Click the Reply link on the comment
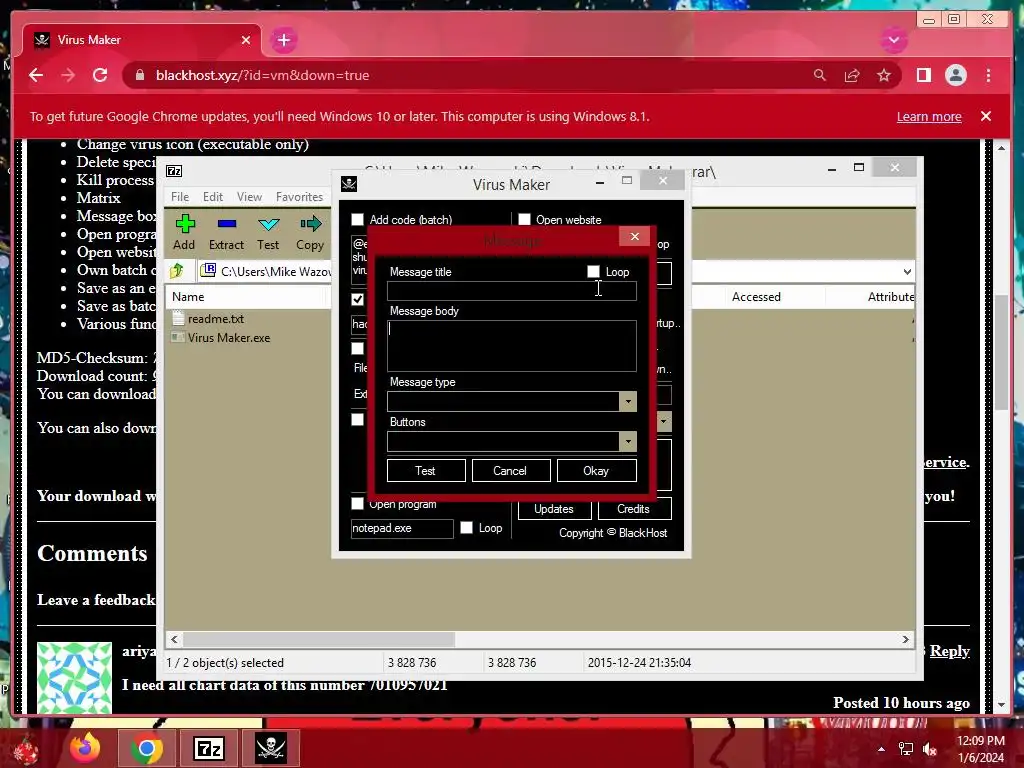This screenshot has width=1024, height=768. [x=949, y=650]
